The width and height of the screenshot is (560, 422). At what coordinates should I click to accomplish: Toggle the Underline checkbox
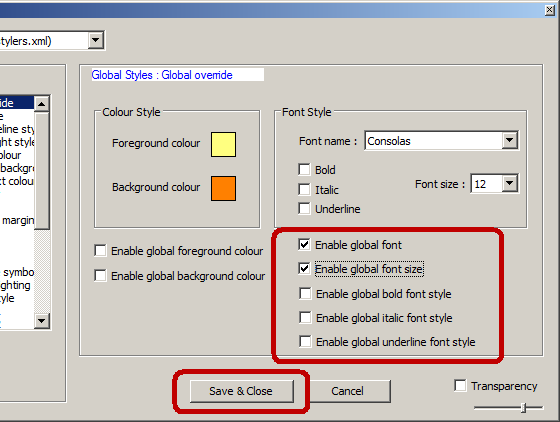pos(304,209)
